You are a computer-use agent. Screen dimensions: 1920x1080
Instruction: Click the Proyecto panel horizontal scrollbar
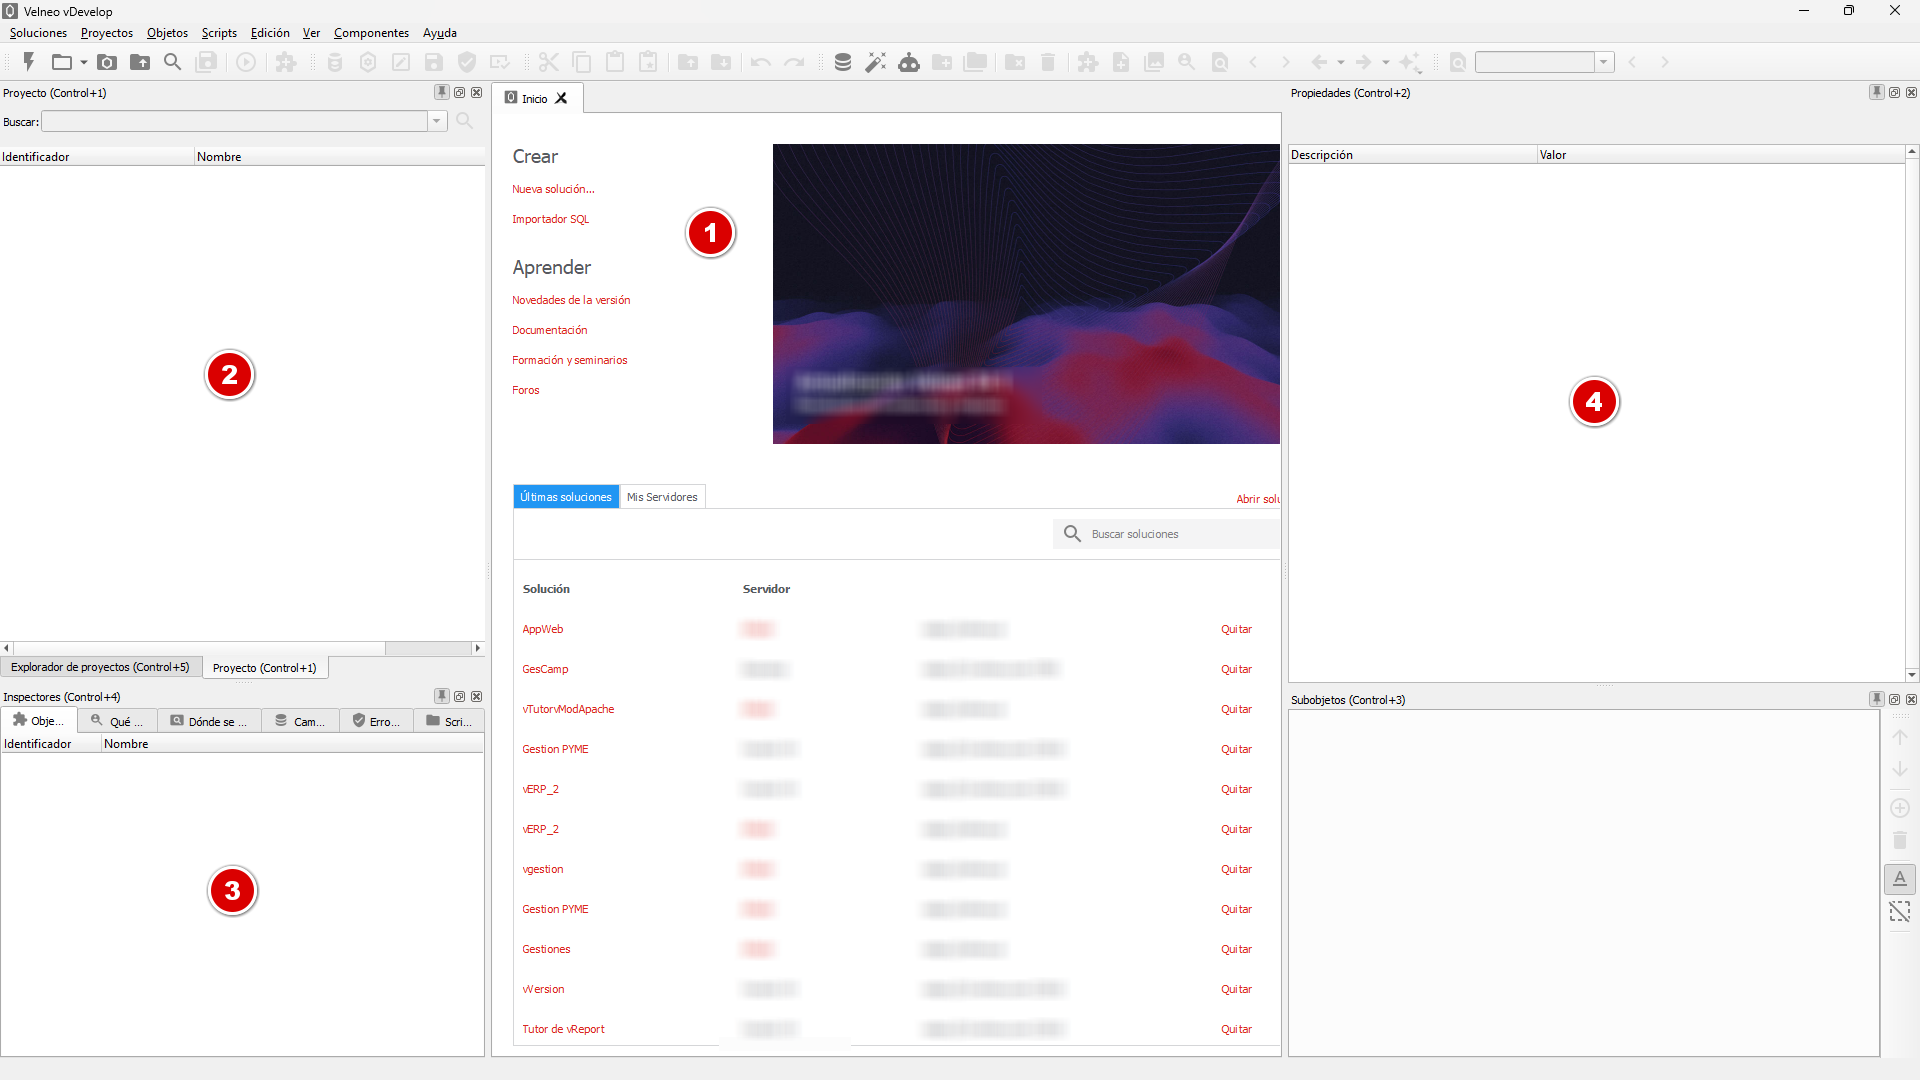point(200,648)
